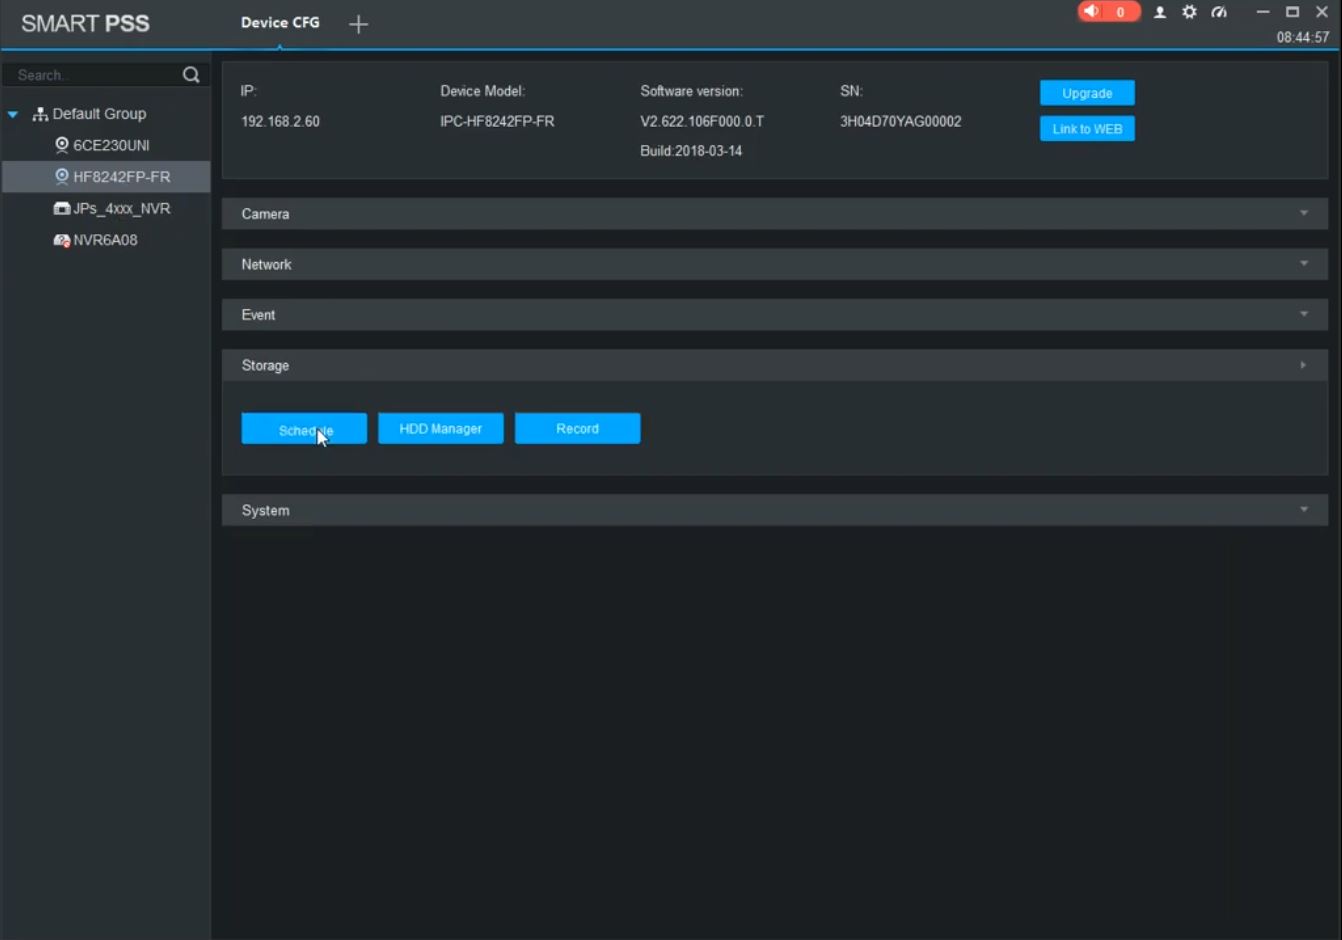Viewport: 1342px width, 940px height.
Task: Expand the Event section
Action: [x=1303, y=315]
